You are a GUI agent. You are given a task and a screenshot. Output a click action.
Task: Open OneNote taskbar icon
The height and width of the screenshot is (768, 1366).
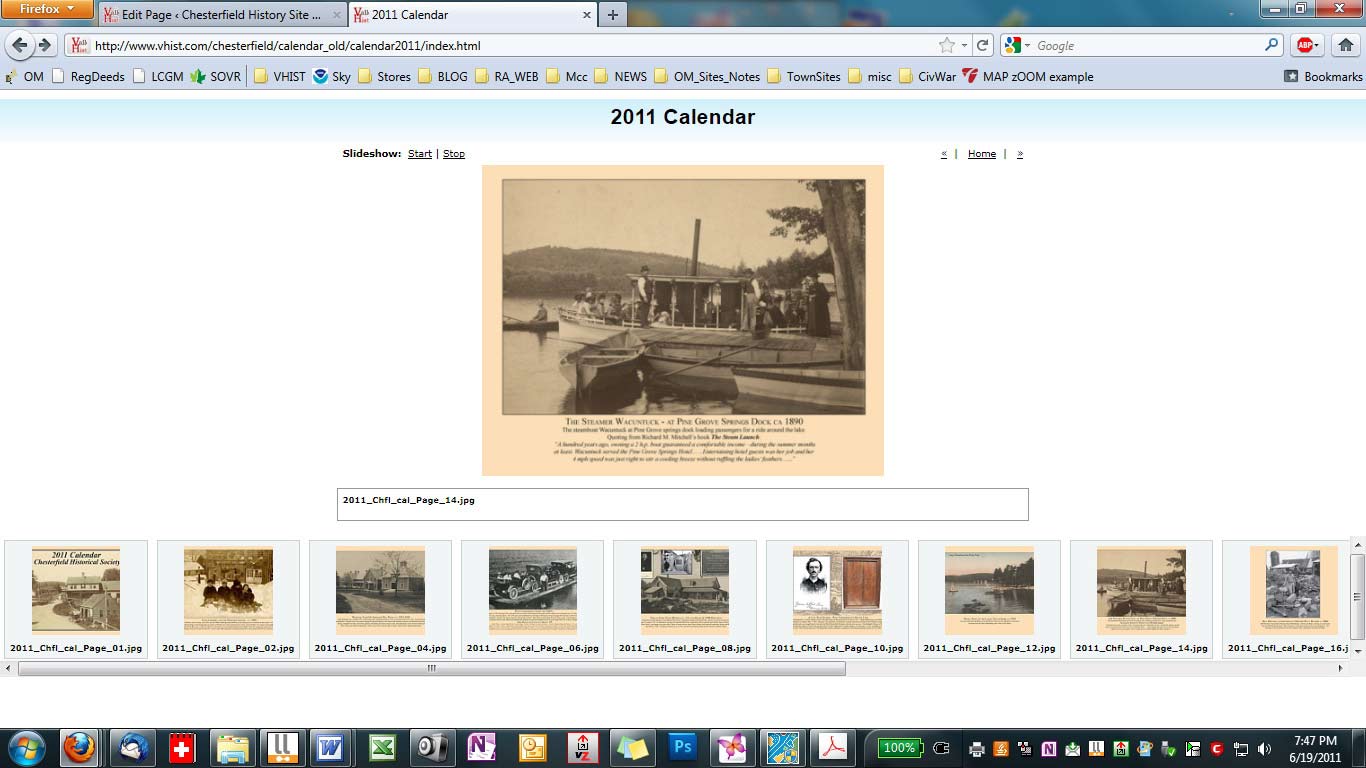(x=482, y=747)
